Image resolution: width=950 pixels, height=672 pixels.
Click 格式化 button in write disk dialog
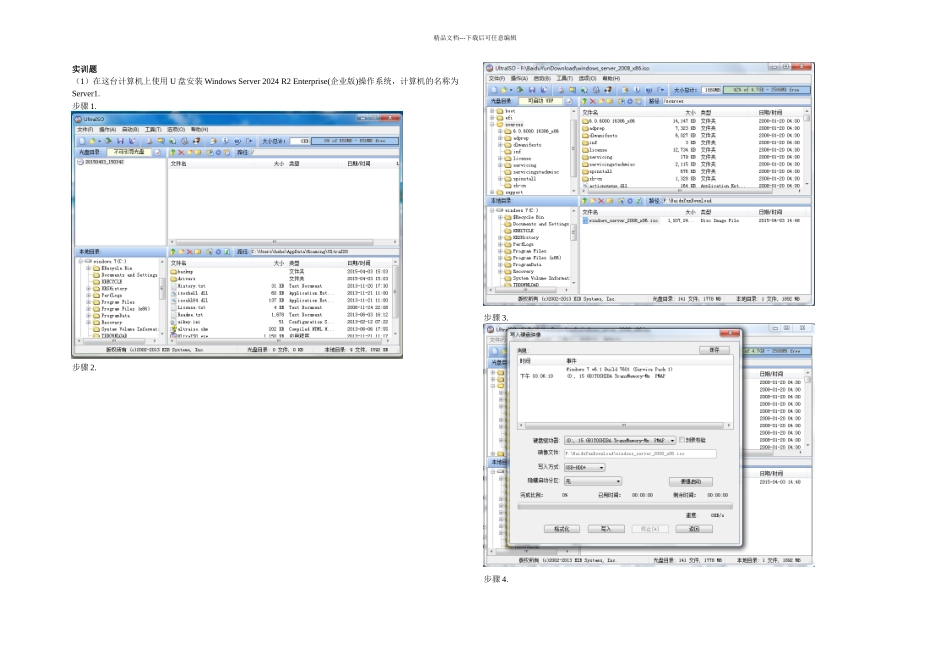562,529
